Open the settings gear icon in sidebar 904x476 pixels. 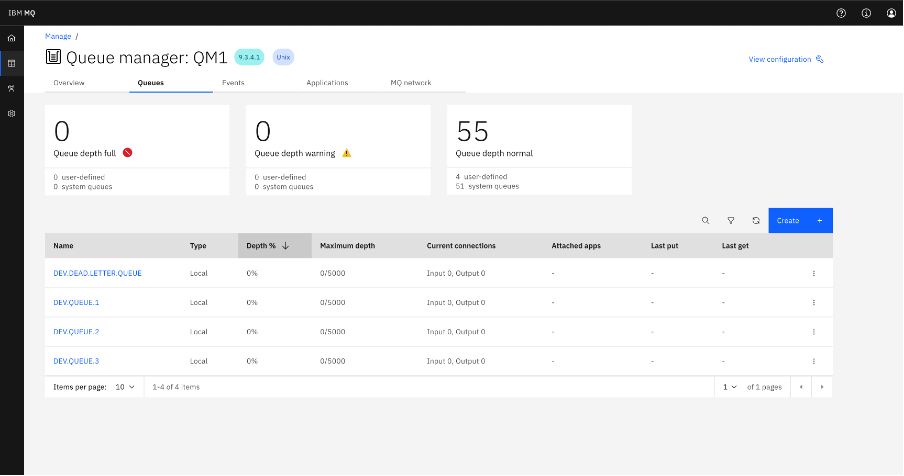[x=12, y=114]
